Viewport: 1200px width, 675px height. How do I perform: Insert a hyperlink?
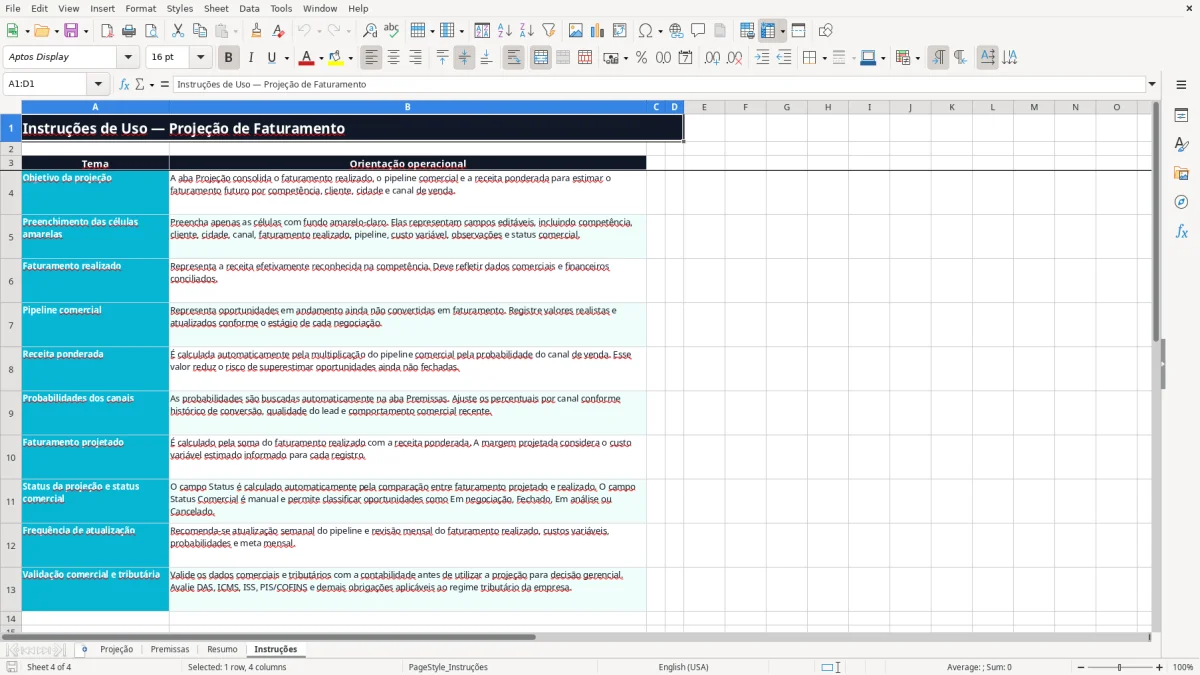pos(676,31)
